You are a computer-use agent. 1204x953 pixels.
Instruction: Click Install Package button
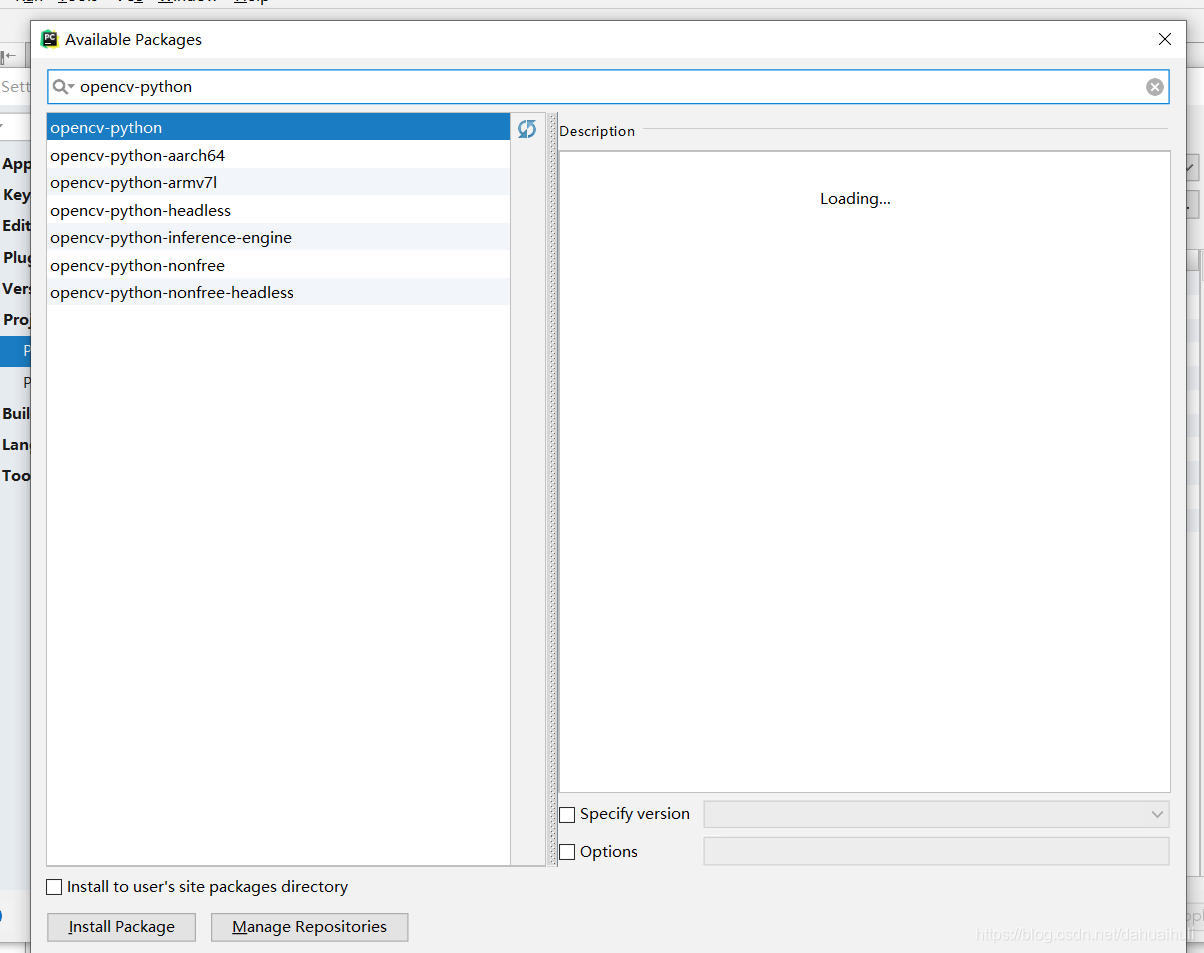click(121, 927)
